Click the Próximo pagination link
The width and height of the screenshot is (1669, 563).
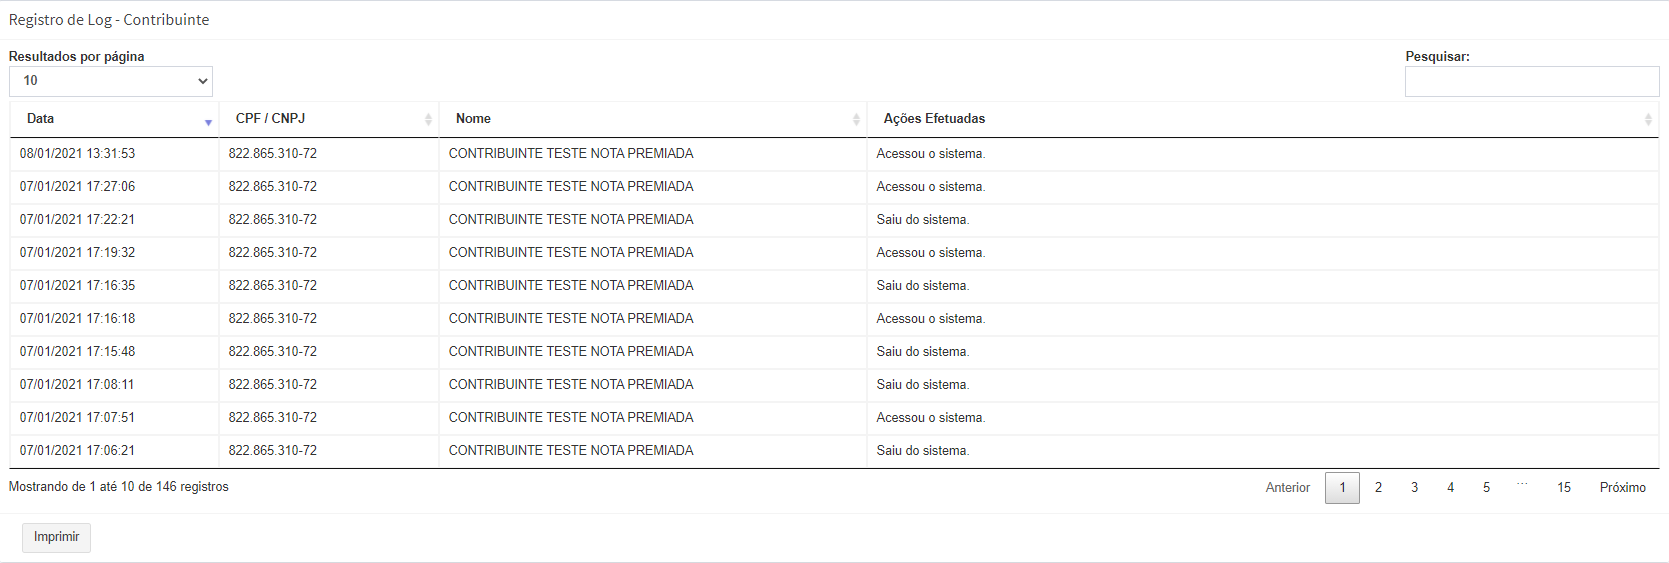point(1622,488)
